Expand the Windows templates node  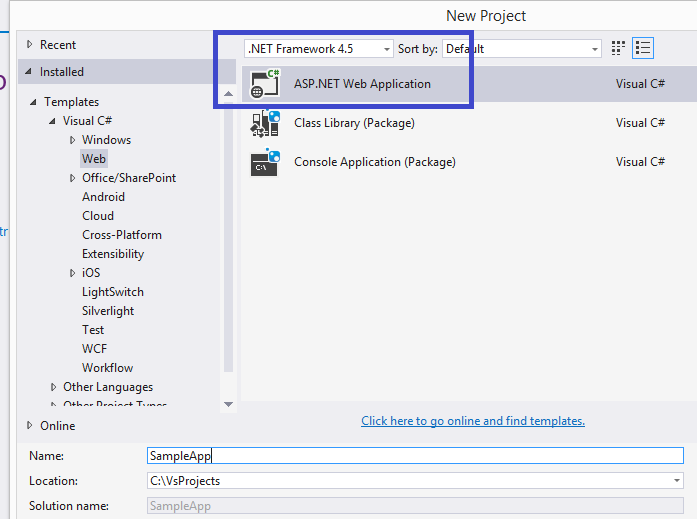point(73,140)
